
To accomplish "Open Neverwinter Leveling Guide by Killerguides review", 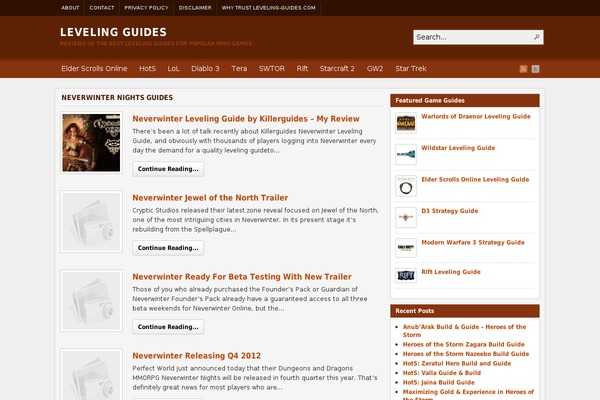I will 246,119.
